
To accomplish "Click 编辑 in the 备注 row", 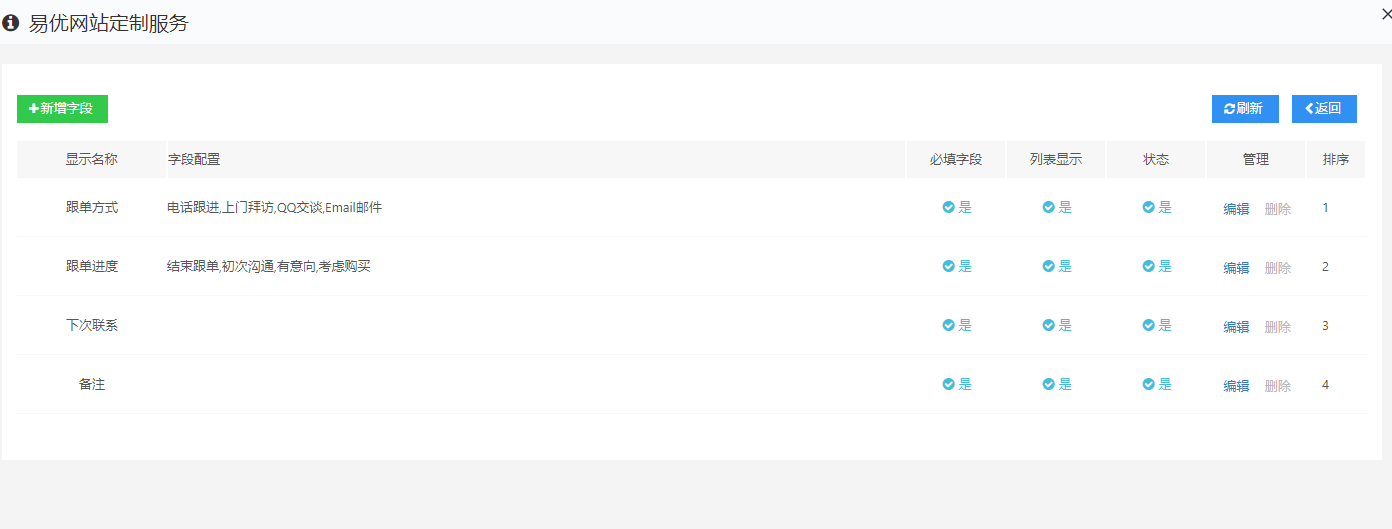I will pos(1236,386).
